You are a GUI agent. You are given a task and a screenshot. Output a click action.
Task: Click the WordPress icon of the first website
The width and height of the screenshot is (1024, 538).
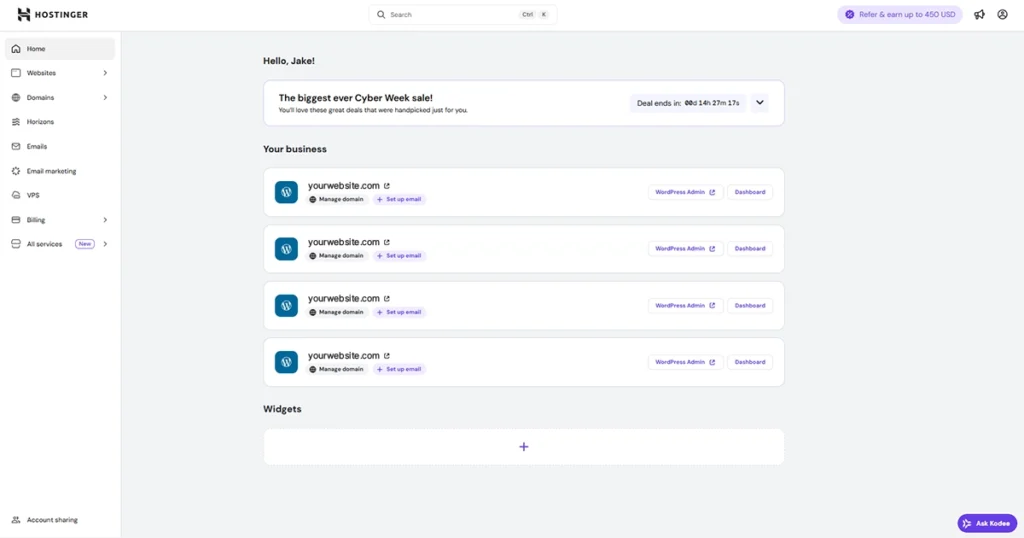coord(286,192)
